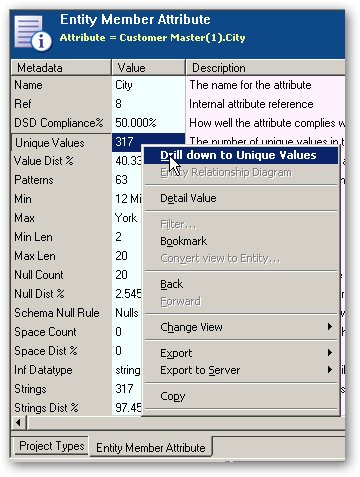Open the Export submenu

point(241,353)
